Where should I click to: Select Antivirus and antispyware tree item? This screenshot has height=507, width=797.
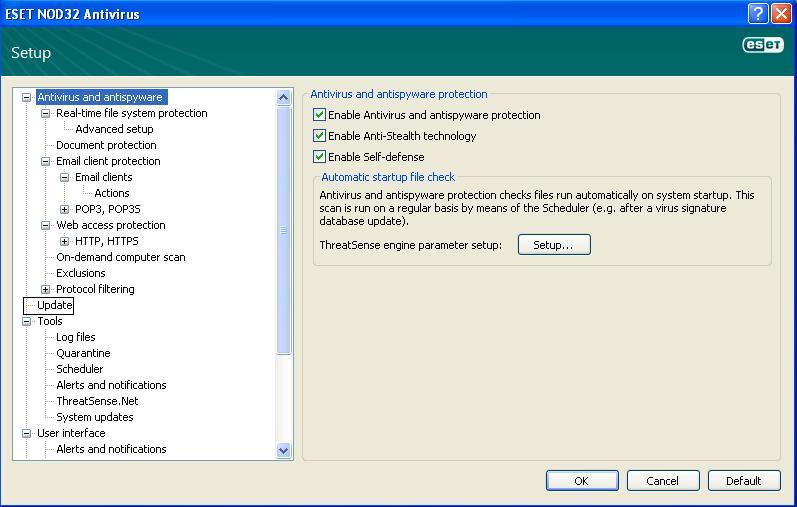pos(100,97)
